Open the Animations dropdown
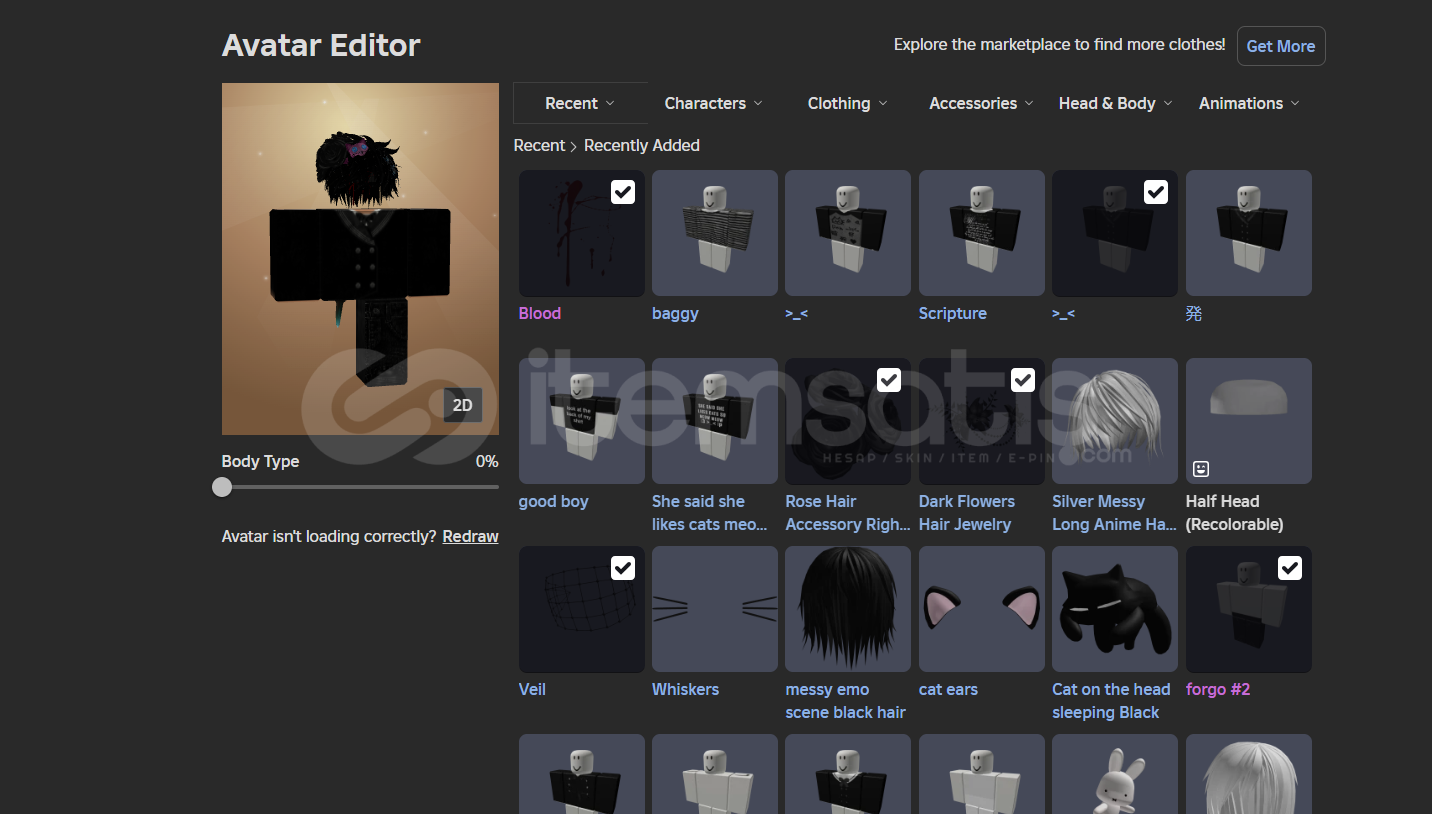The width and height of the screenshot is (1432, 814). [1249, 103]
